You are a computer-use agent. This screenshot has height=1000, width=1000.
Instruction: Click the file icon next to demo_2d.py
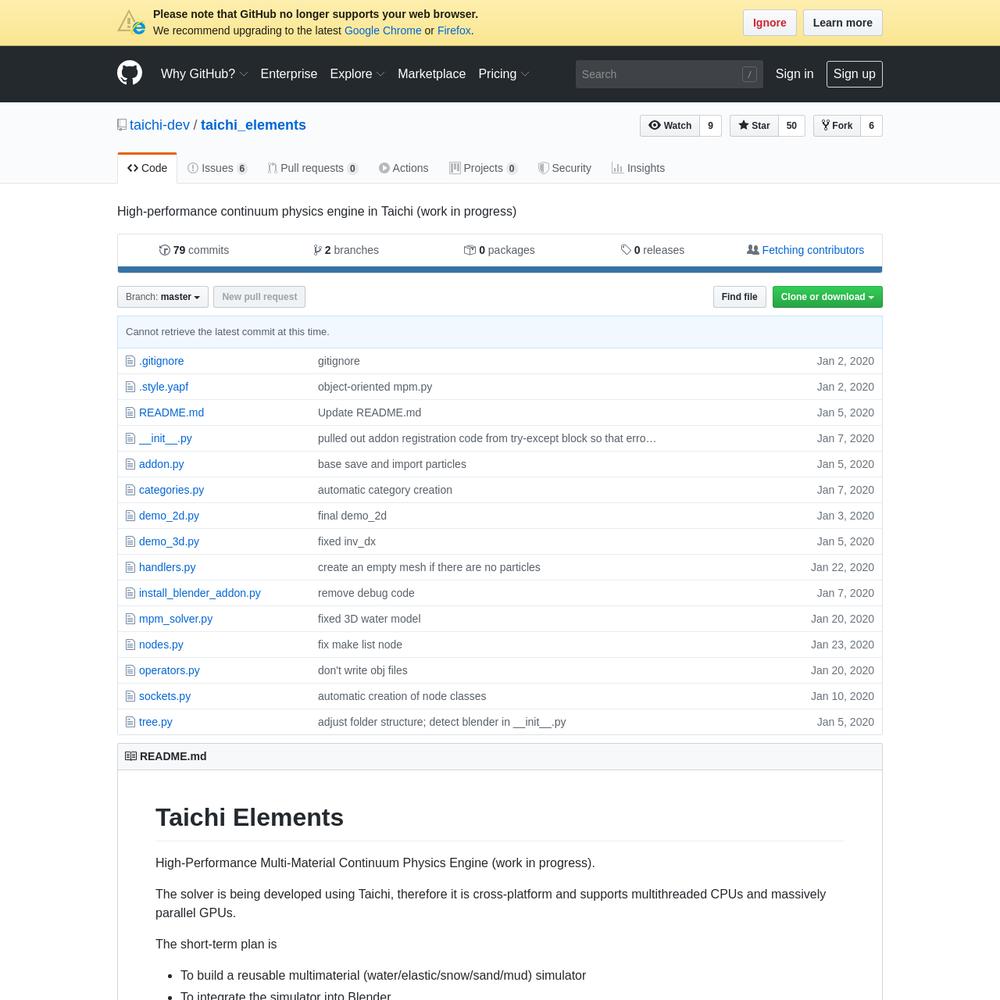pyautogui.click(x=130, y=515)
